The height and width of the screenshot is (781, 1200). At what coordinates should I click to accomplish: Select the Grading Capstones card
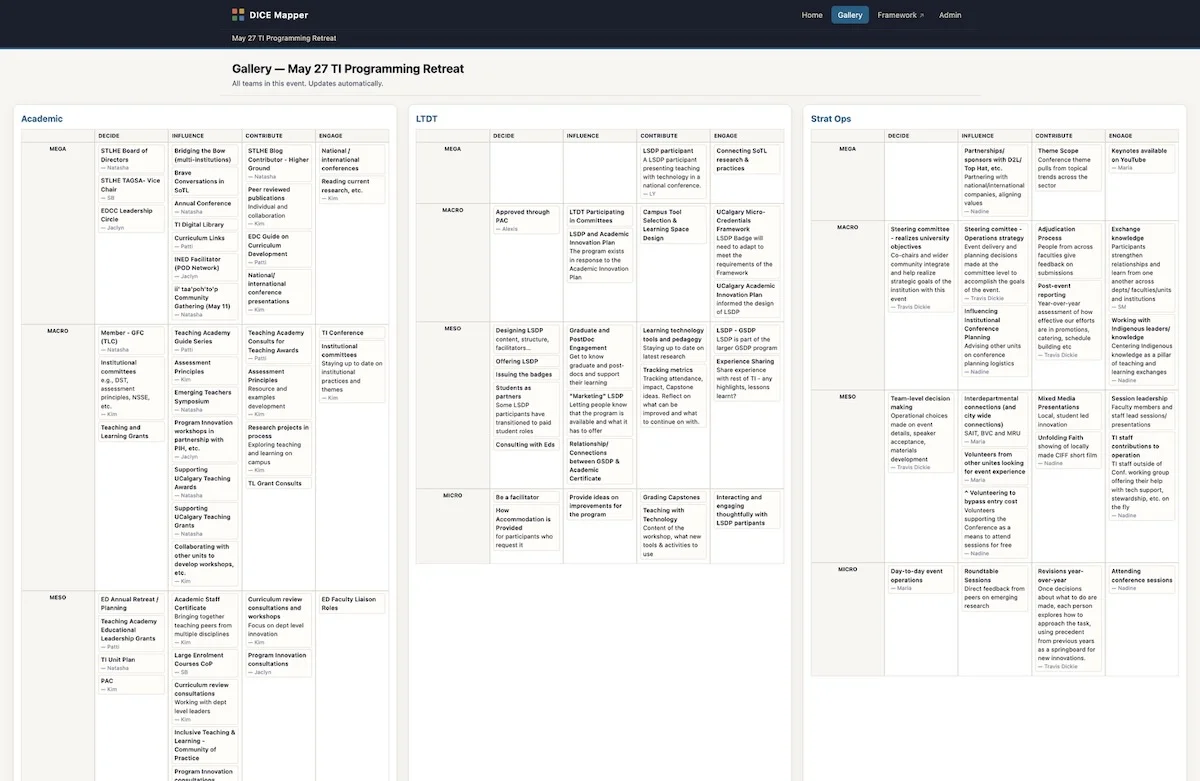click(x=673, y=497)
